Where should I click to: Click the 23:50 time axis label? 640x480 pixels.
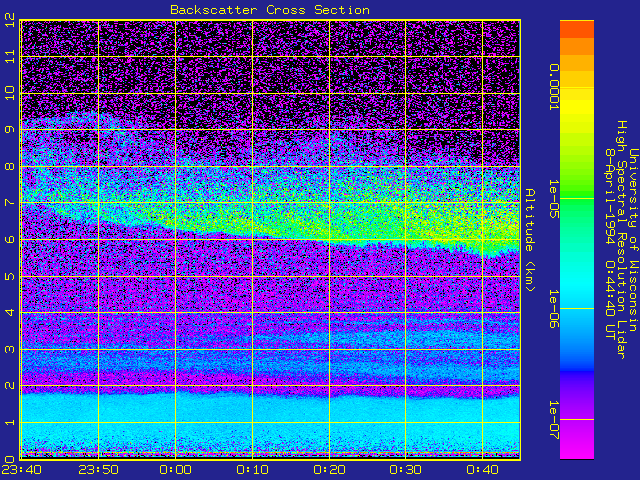[98, 470]
